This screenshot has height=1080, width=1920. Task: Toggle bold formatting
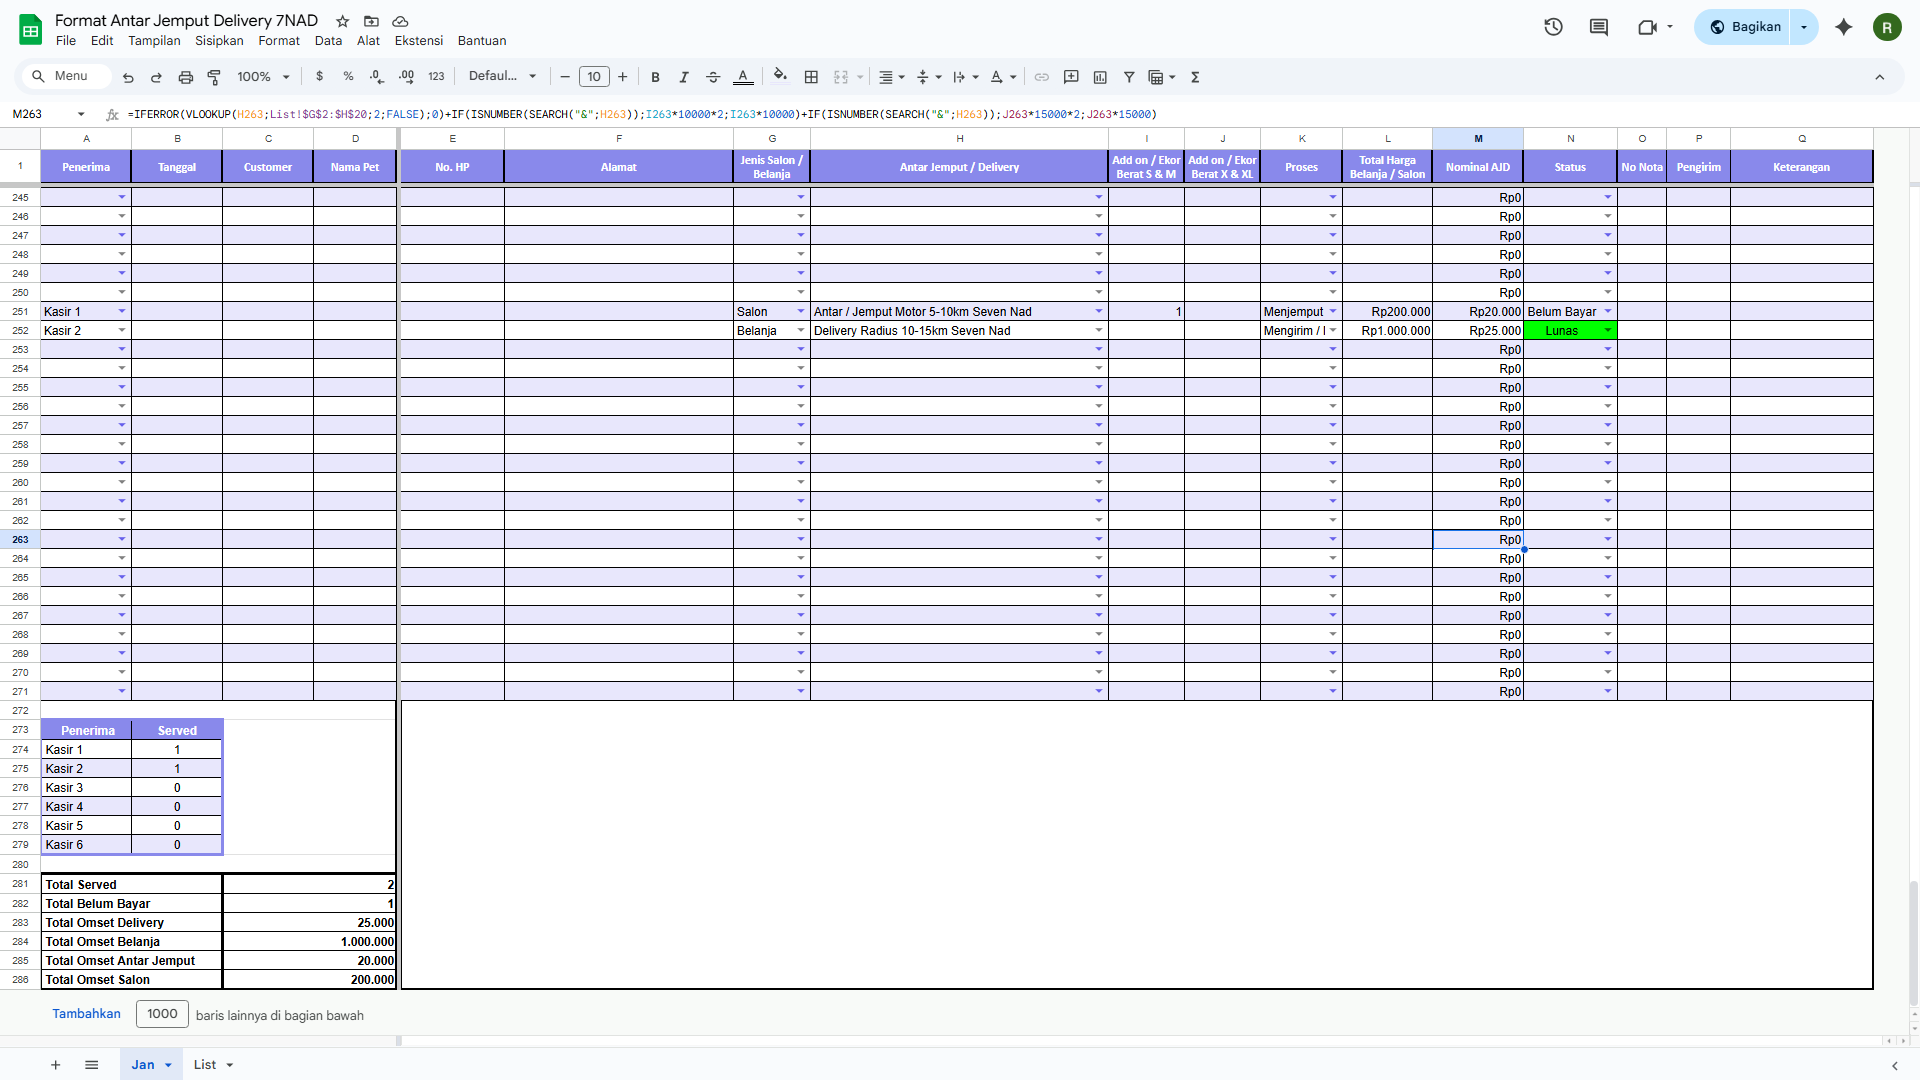(655, 77)
